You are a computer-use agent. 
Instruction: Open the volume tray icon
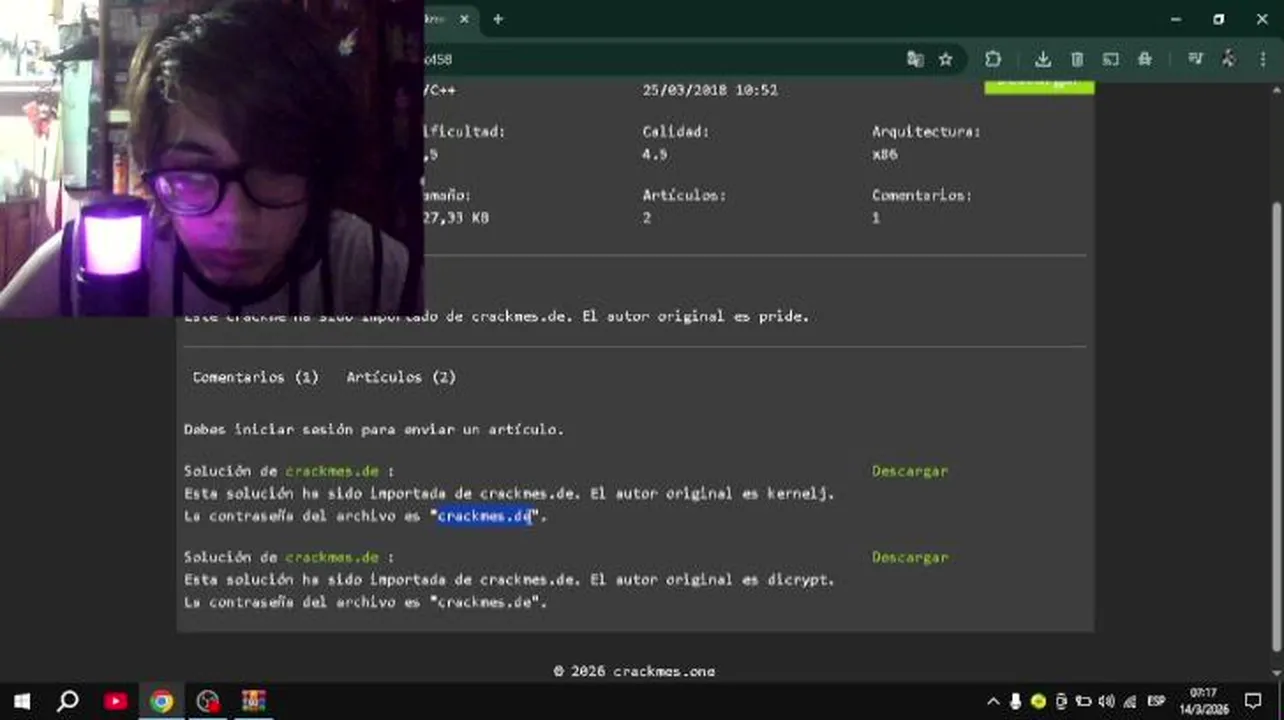(x=1107, y=701)
